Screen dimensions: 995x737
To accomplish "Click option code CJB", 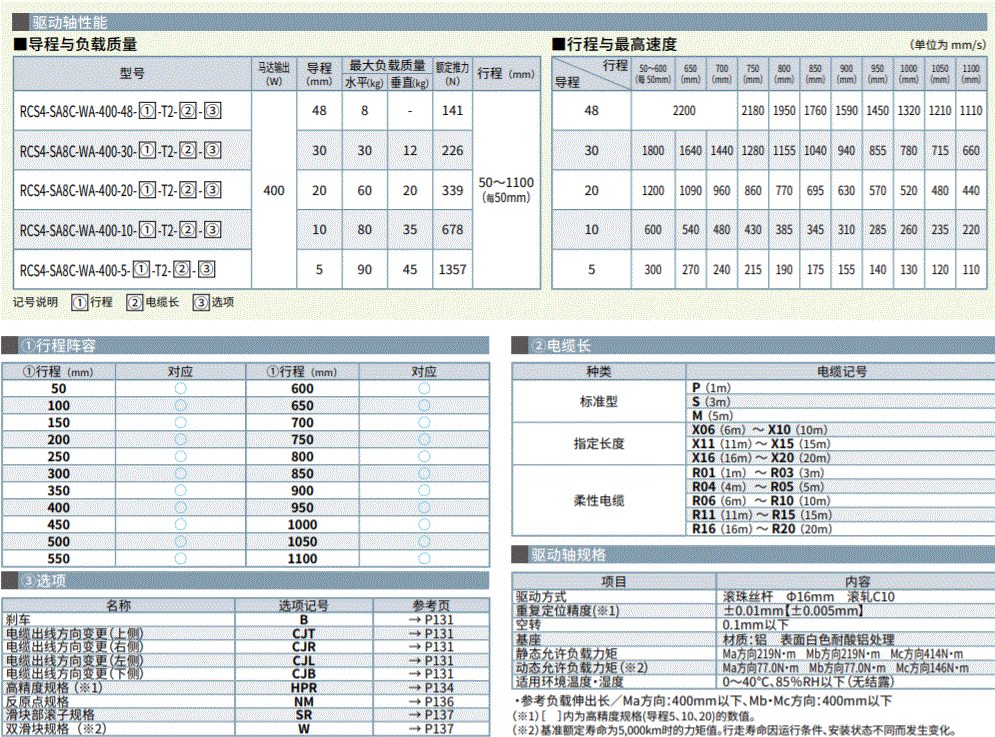I will pos(304,674).
